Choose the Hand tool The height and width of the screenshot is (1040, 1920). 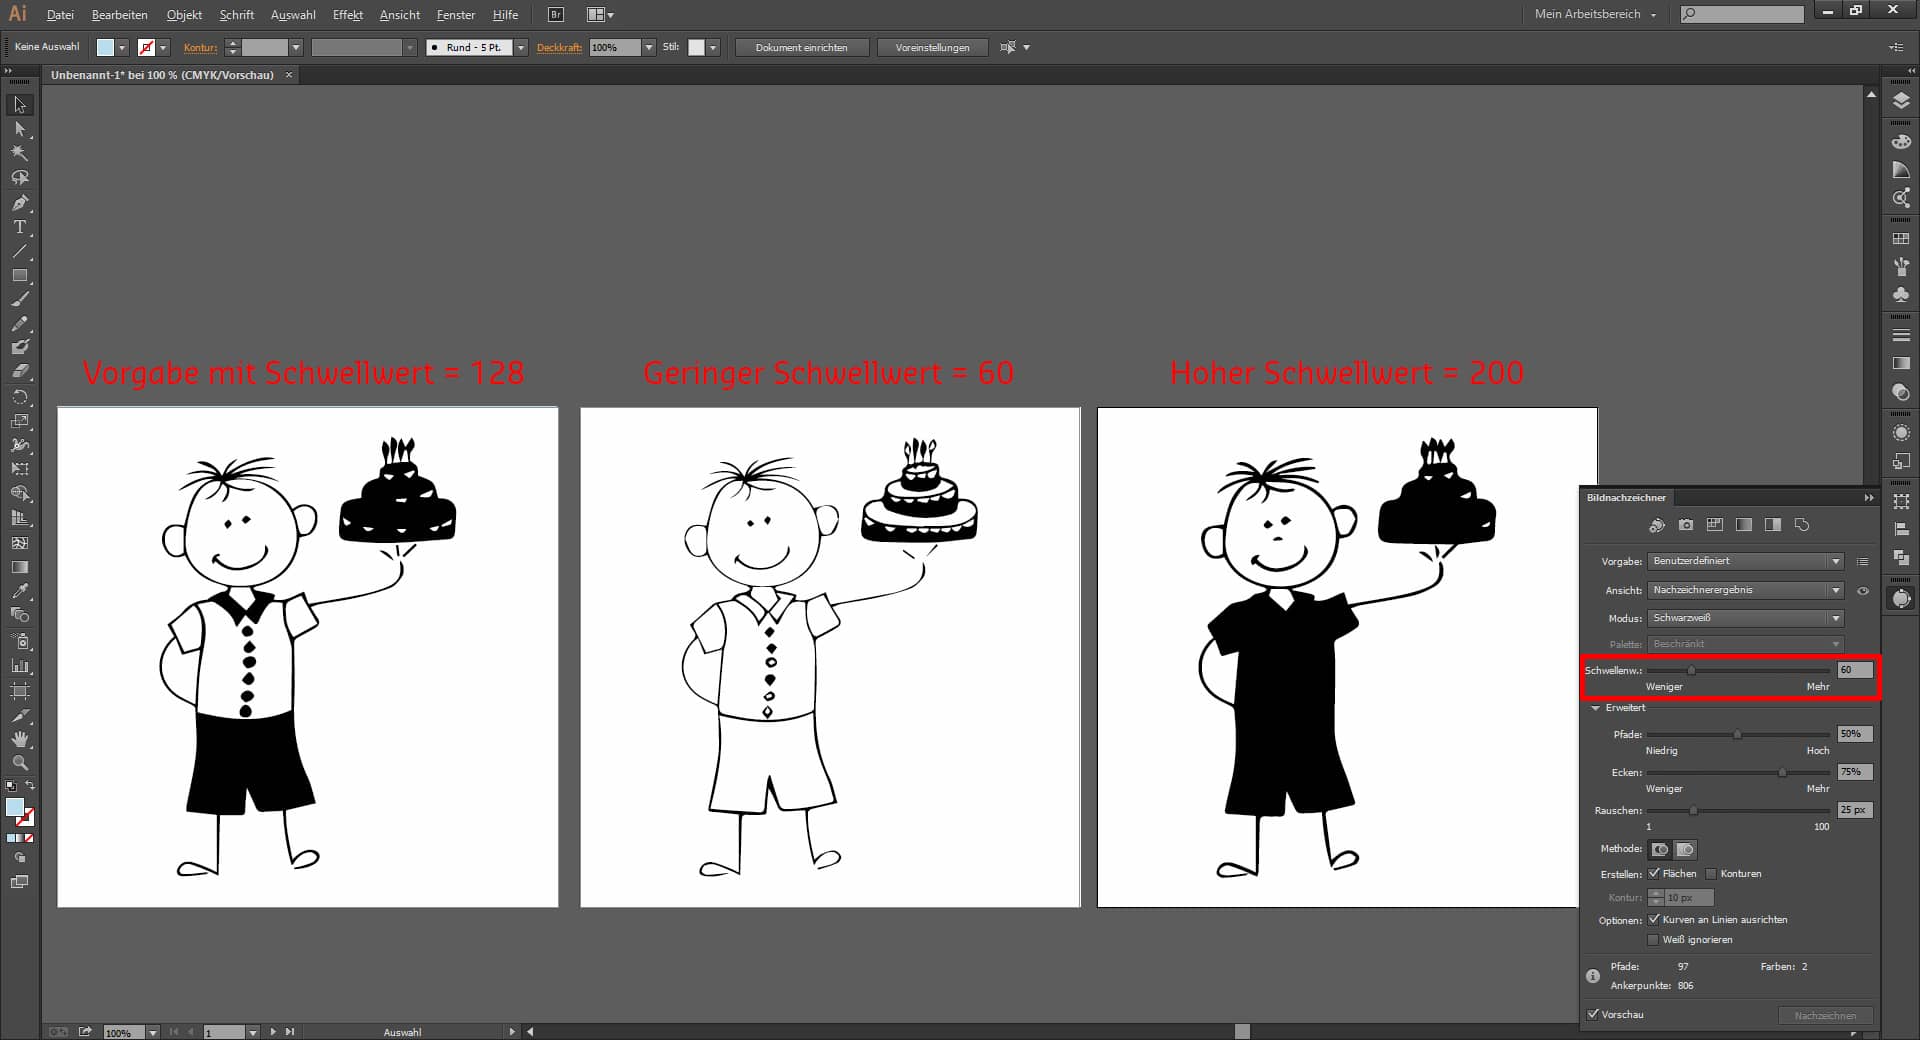point(20,739)
